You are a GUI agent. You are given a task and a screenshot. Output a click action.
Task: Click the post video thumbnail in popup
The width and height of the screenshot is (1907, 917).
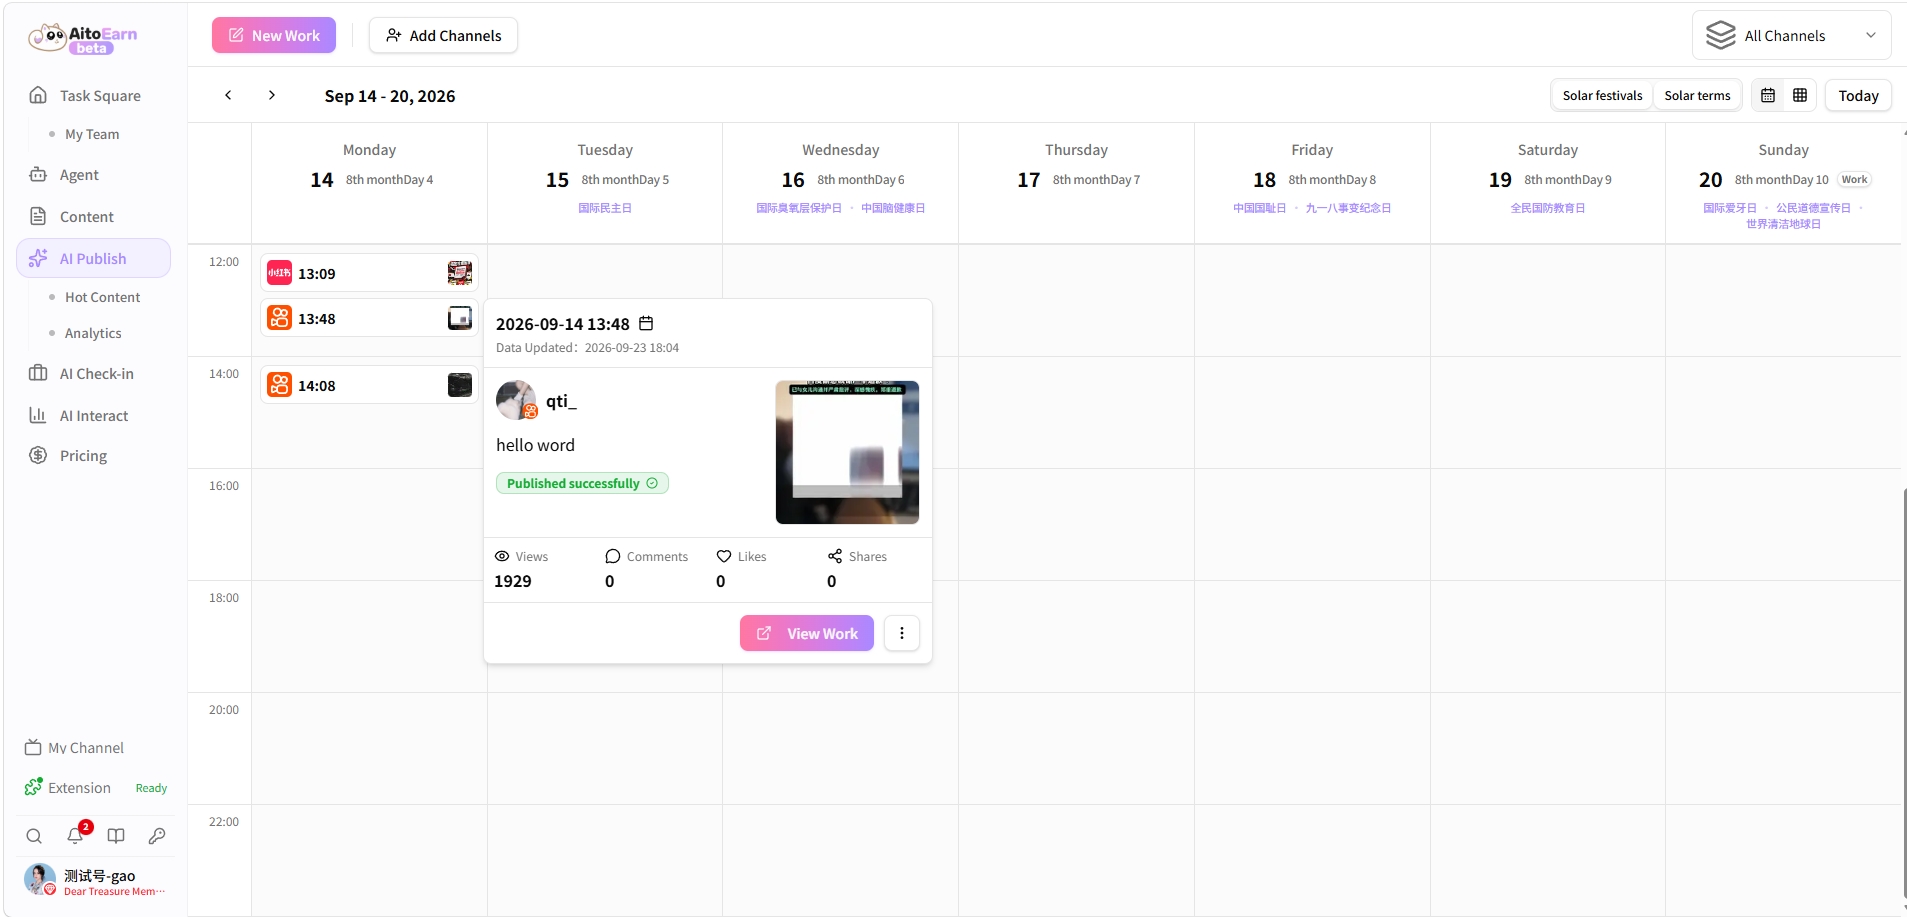click(847, 452)
